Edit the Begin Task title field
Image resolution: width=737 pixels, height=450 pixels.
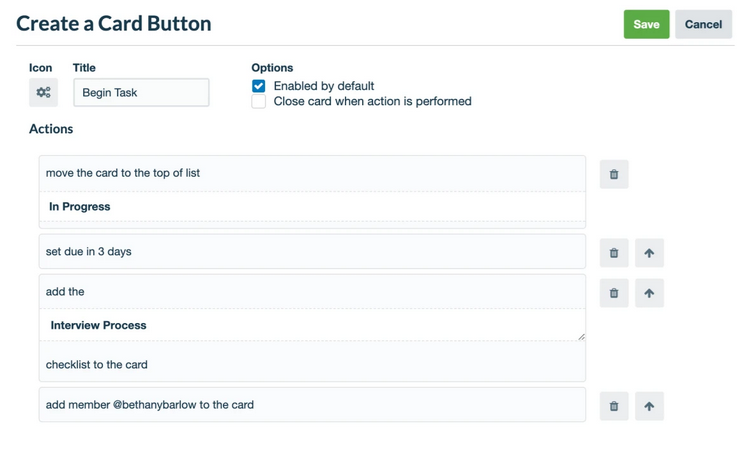141,93
